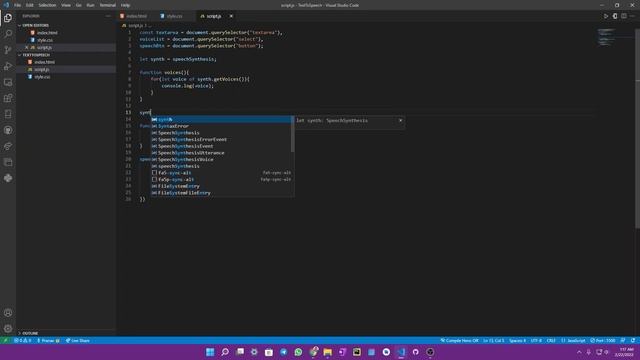The height and width of the screenshot is (360, 640).
Task: Change the UTF-8 encoding selector
Action: 536,340
